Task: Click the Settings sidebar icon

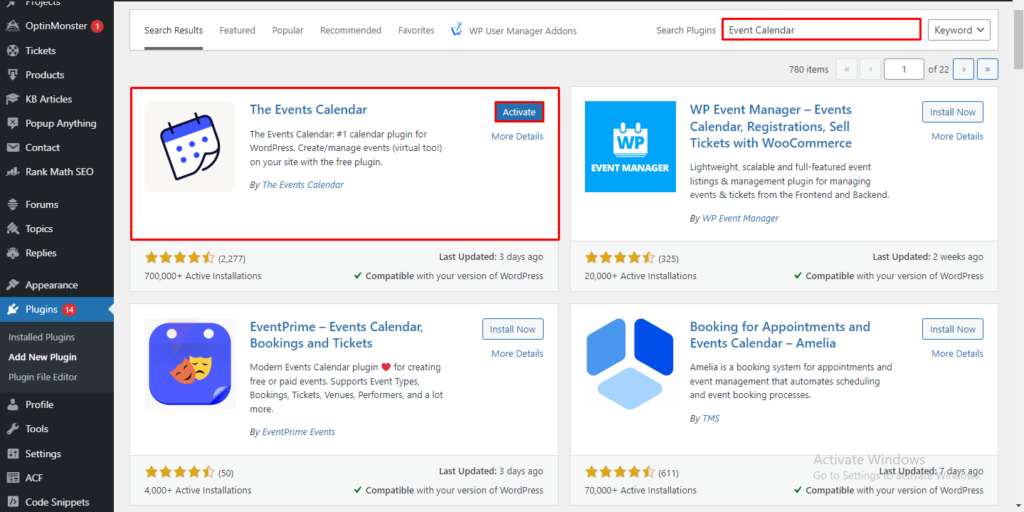Action: click(12, 453)
